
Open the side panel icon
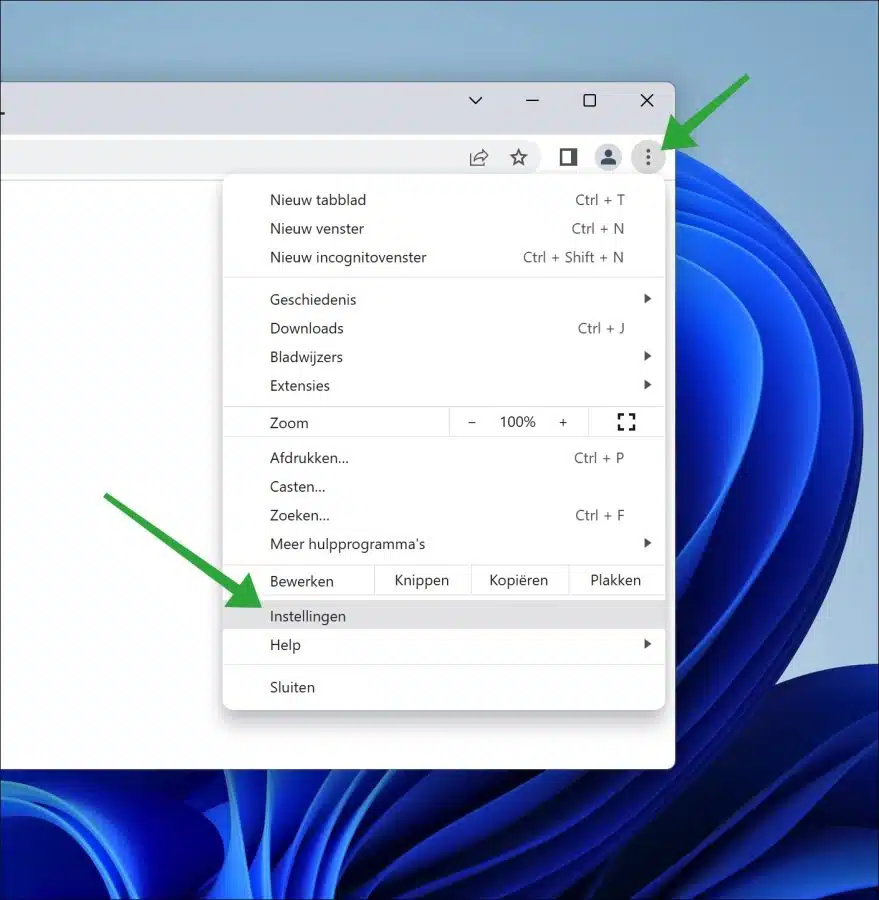(568, 157)
